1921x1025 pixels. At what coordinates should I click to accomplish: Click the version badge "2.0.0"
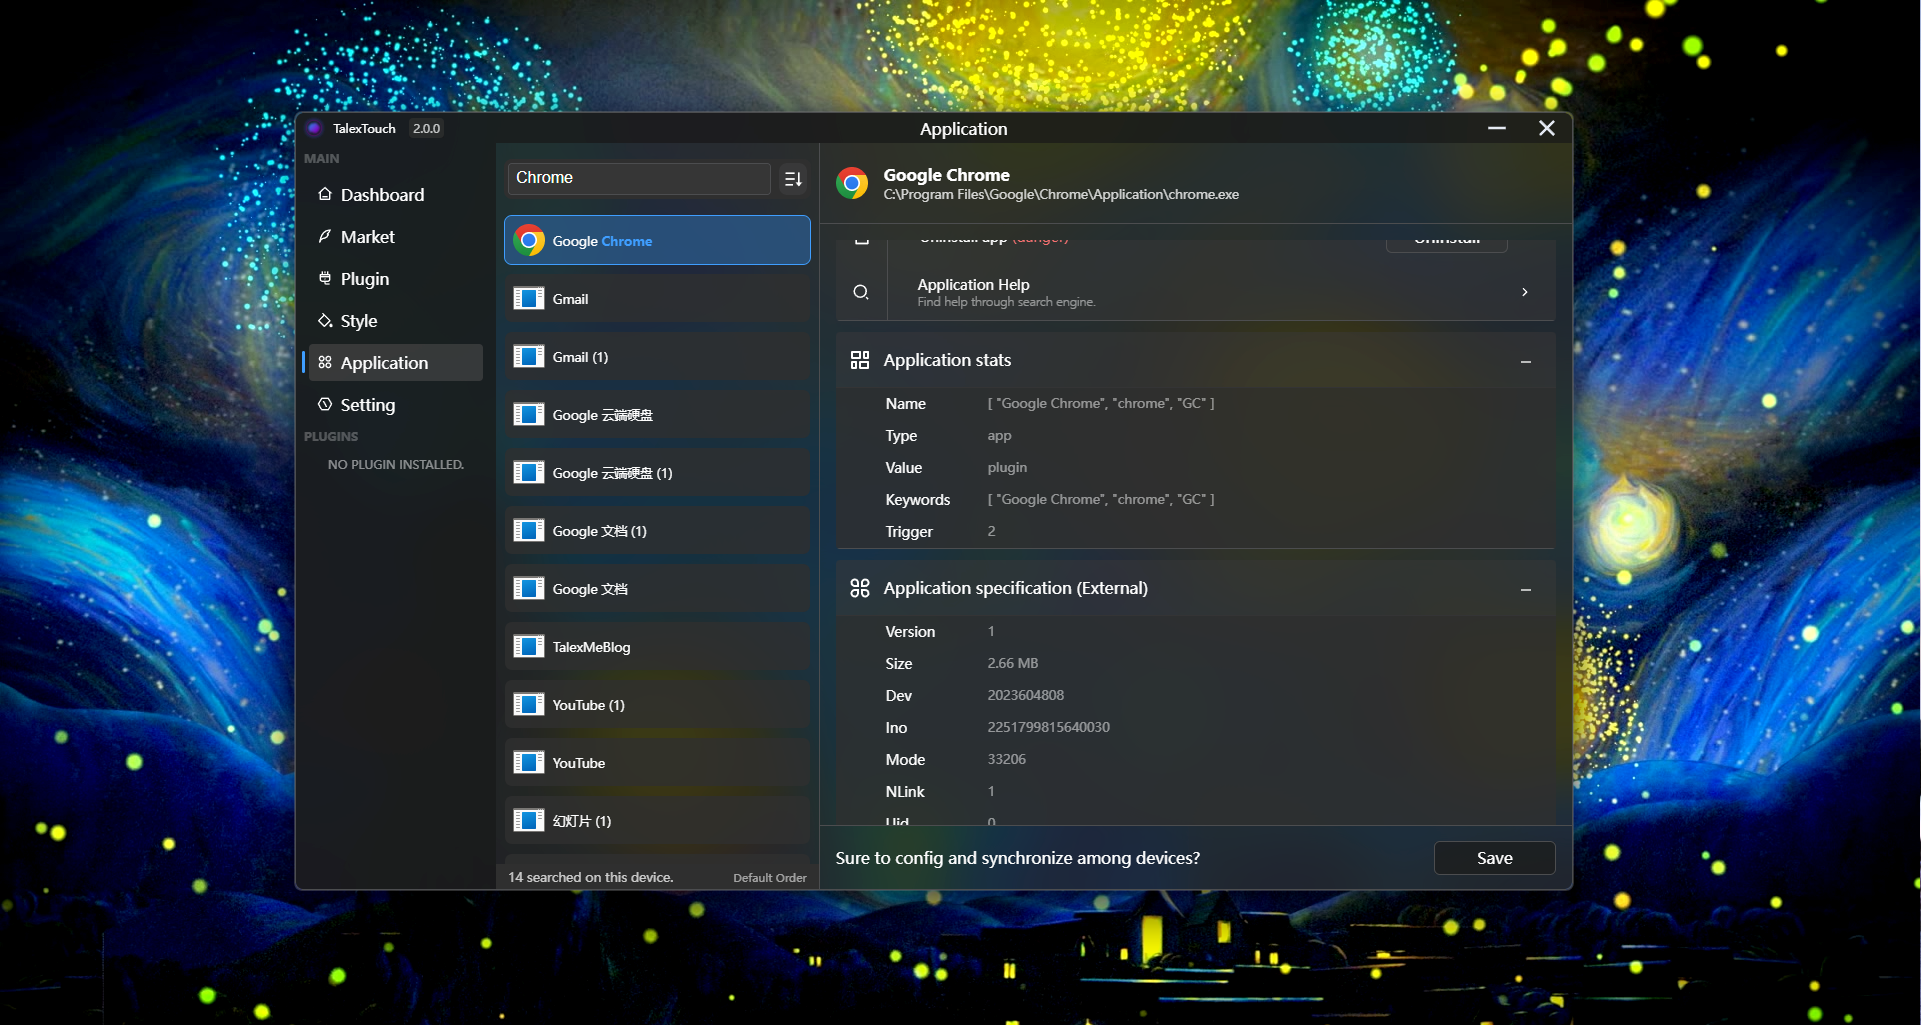[x=426, y=128]
